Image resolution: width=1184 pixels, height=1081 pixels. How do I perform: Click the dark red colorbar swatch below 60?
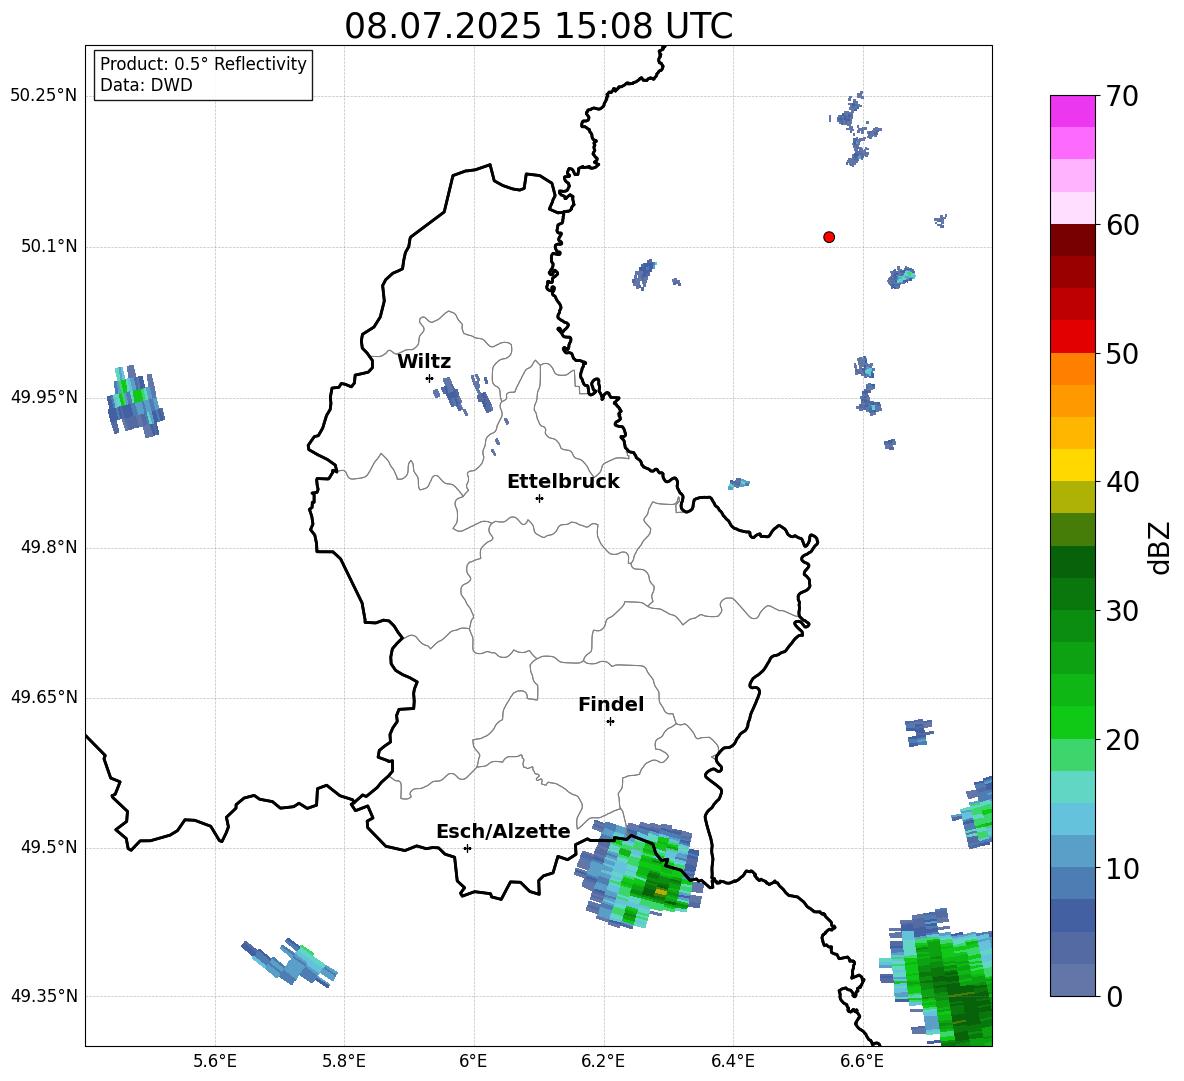pyautogui.click(x=1072, y=240)
